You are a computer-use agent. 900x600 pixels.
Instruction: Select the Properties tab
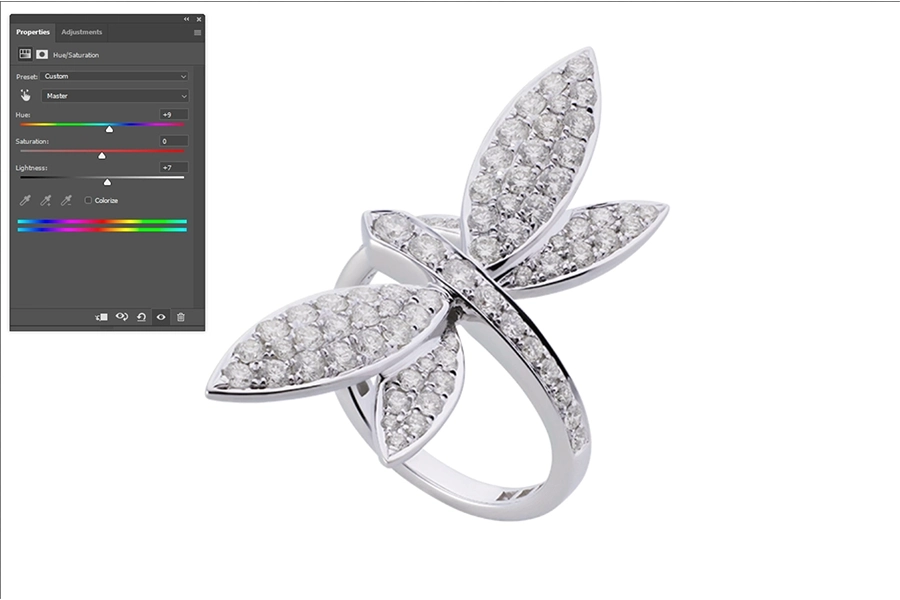coord(33,32)
